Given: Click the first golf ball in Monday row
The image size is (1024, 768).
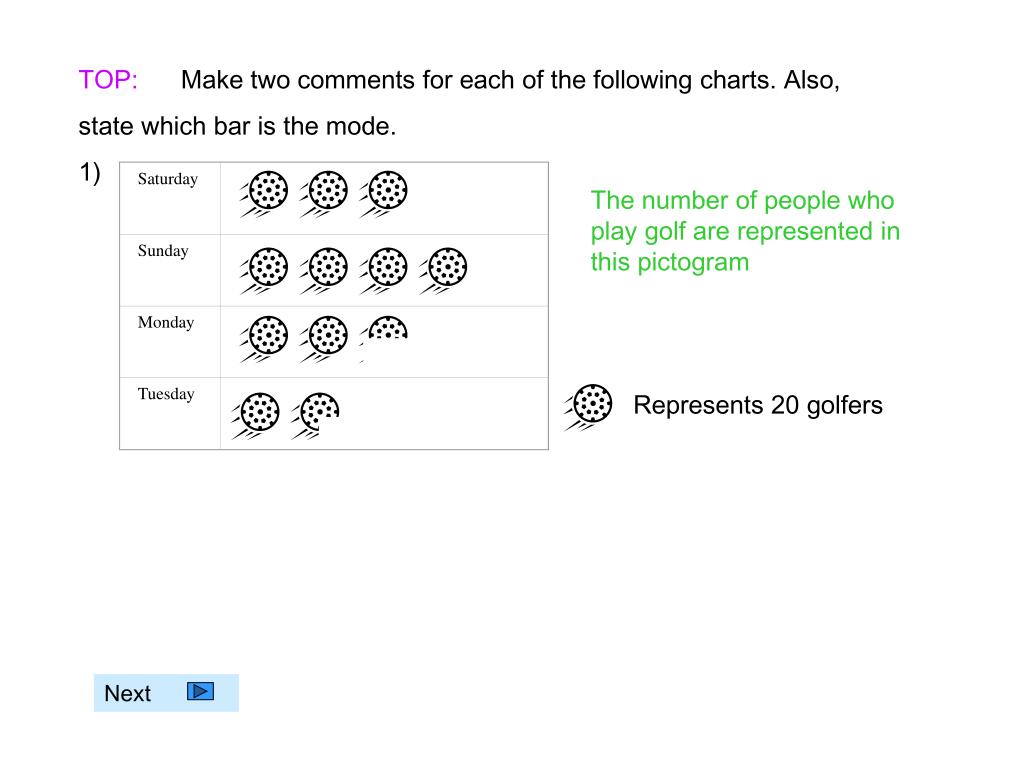Looking at the screenshot, I should [264, 338].
